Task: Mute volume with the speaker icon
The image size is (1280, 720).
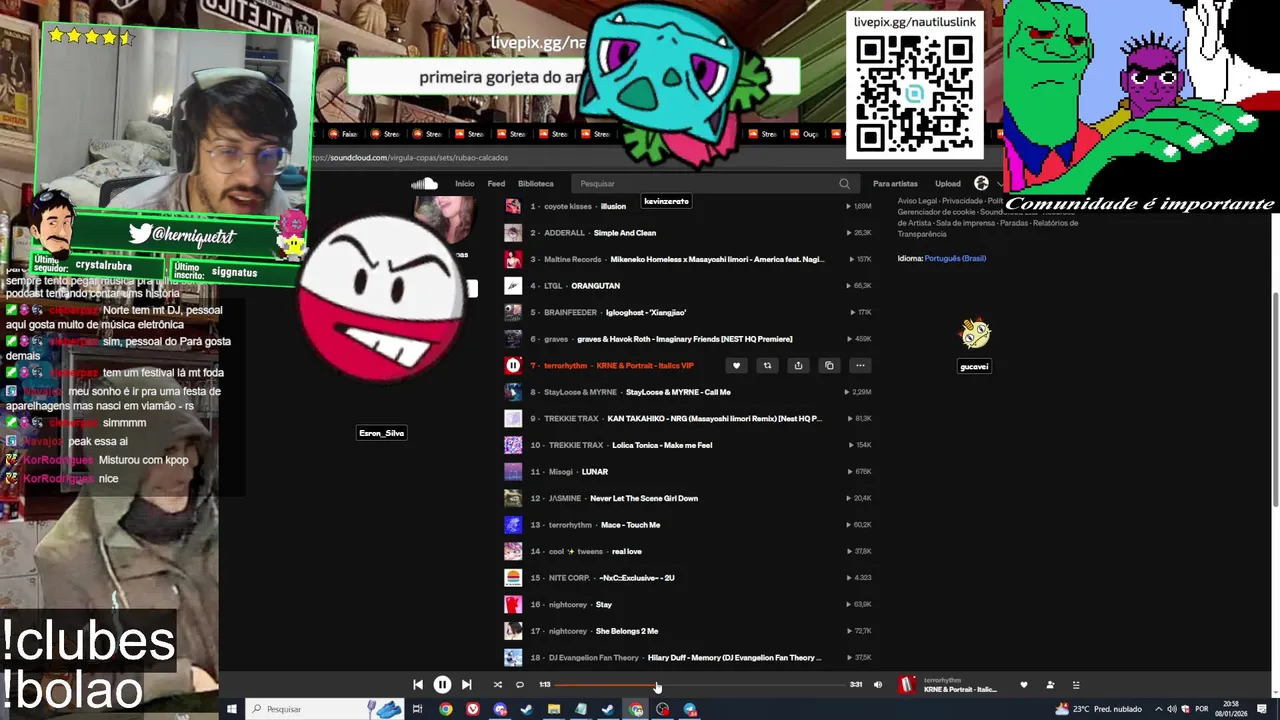Action: tap(878, 685)
